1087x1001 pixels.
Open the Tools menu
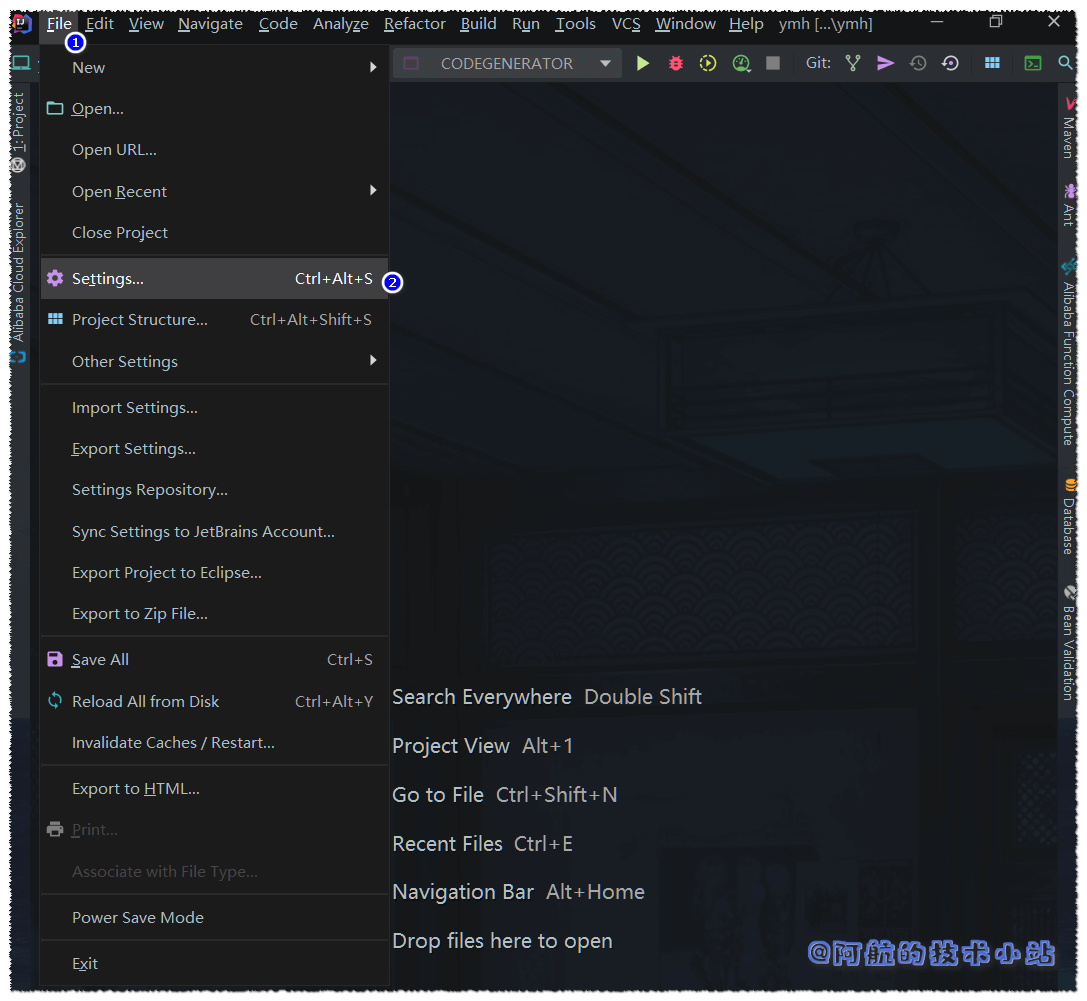point(574,23)
